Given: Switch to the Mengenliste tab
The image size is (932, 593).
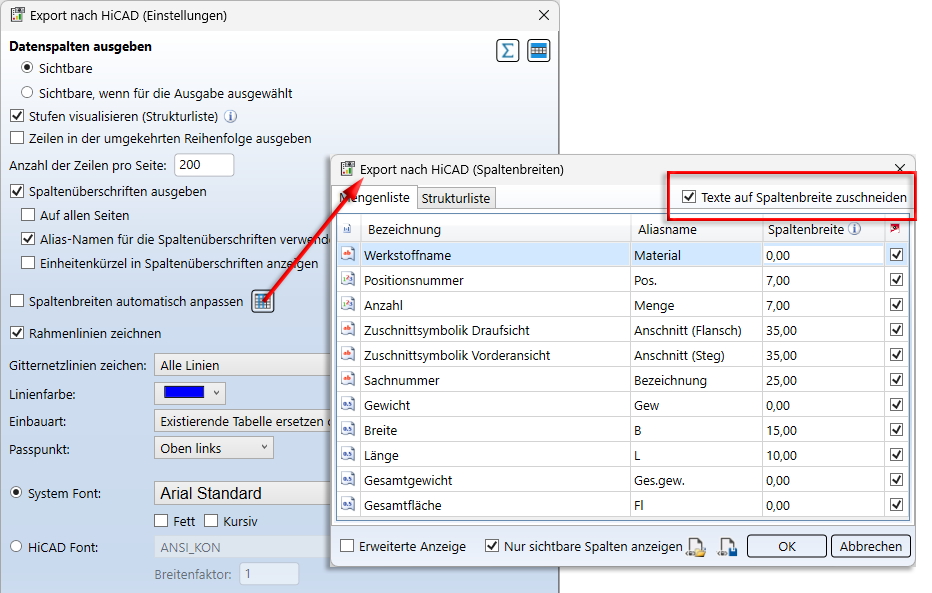Looking at the screenshot, I should tap(375, 198).
